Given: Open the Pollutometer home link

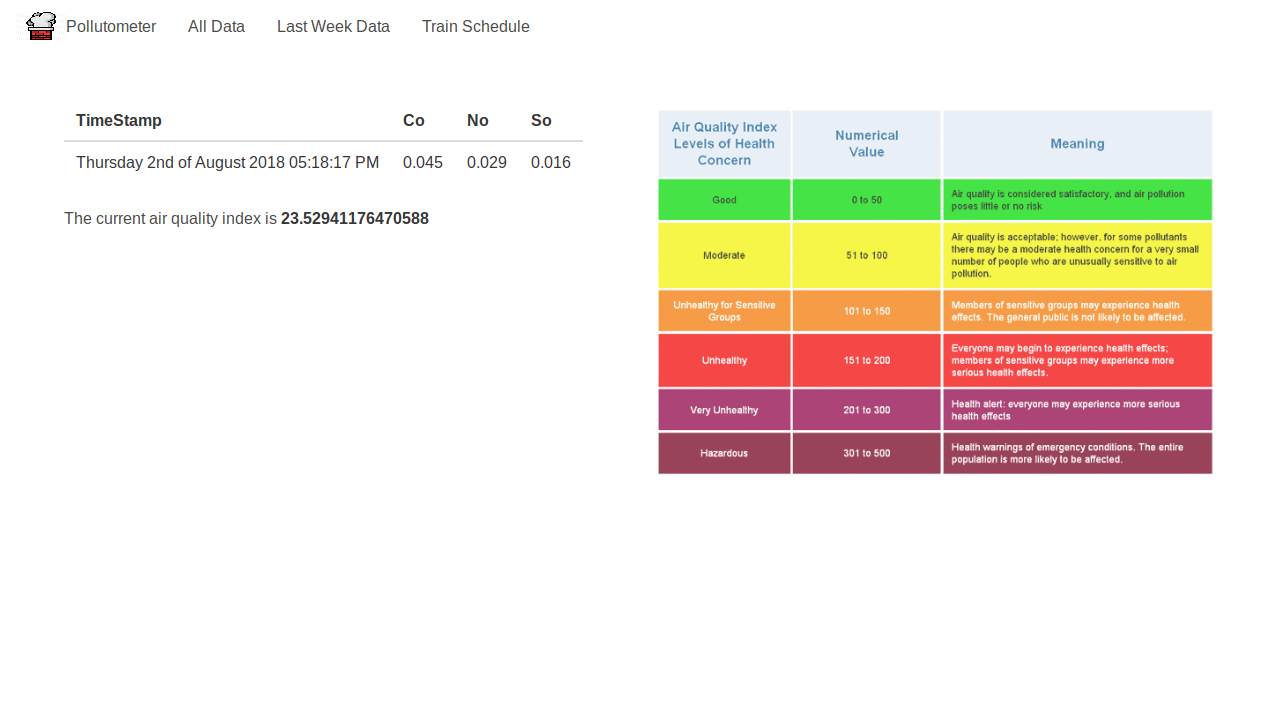Looking at the screenshot, I should (x=111, y=27).
